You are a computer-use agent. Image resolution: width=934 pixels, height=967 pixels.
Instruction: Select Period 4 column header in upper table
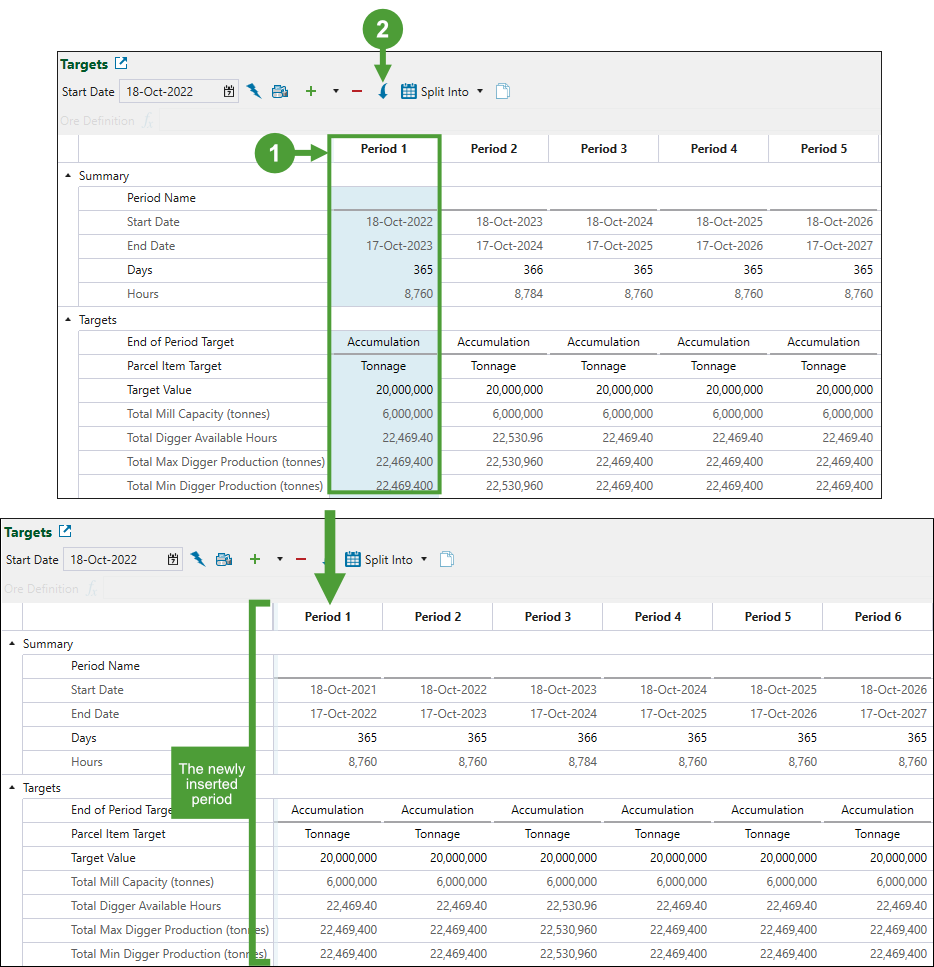coord(714,149)
